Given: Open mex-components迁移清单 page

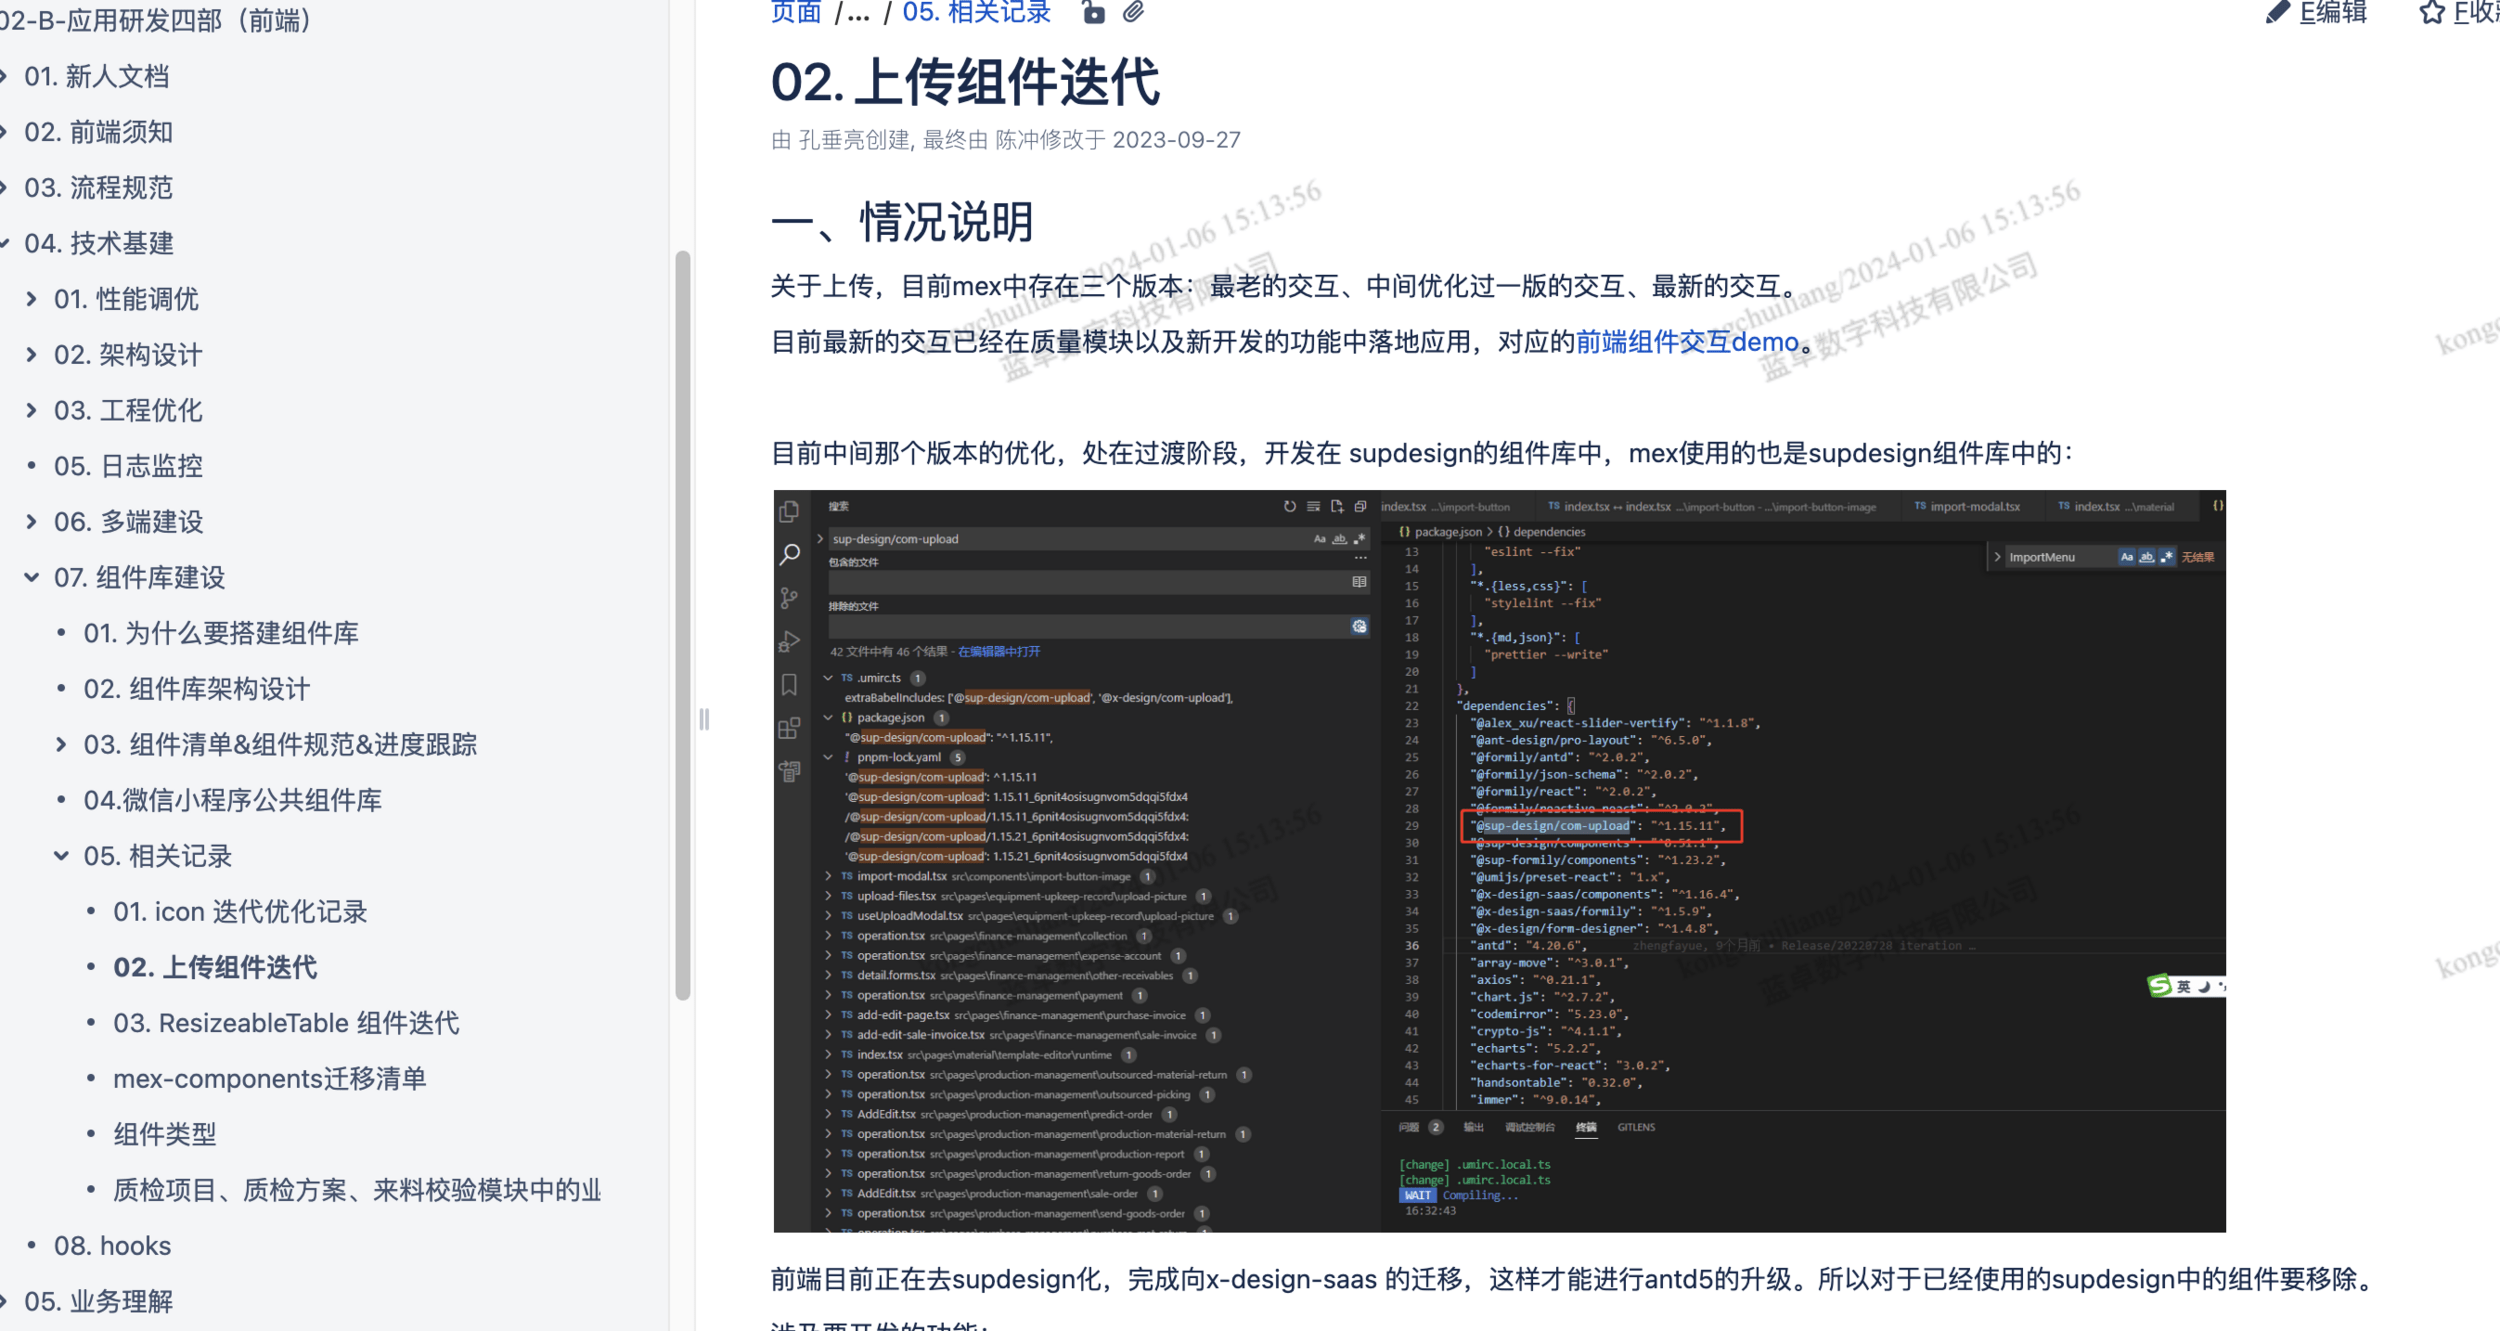Looking at the screenshot, I should (x=270, y=1079).
